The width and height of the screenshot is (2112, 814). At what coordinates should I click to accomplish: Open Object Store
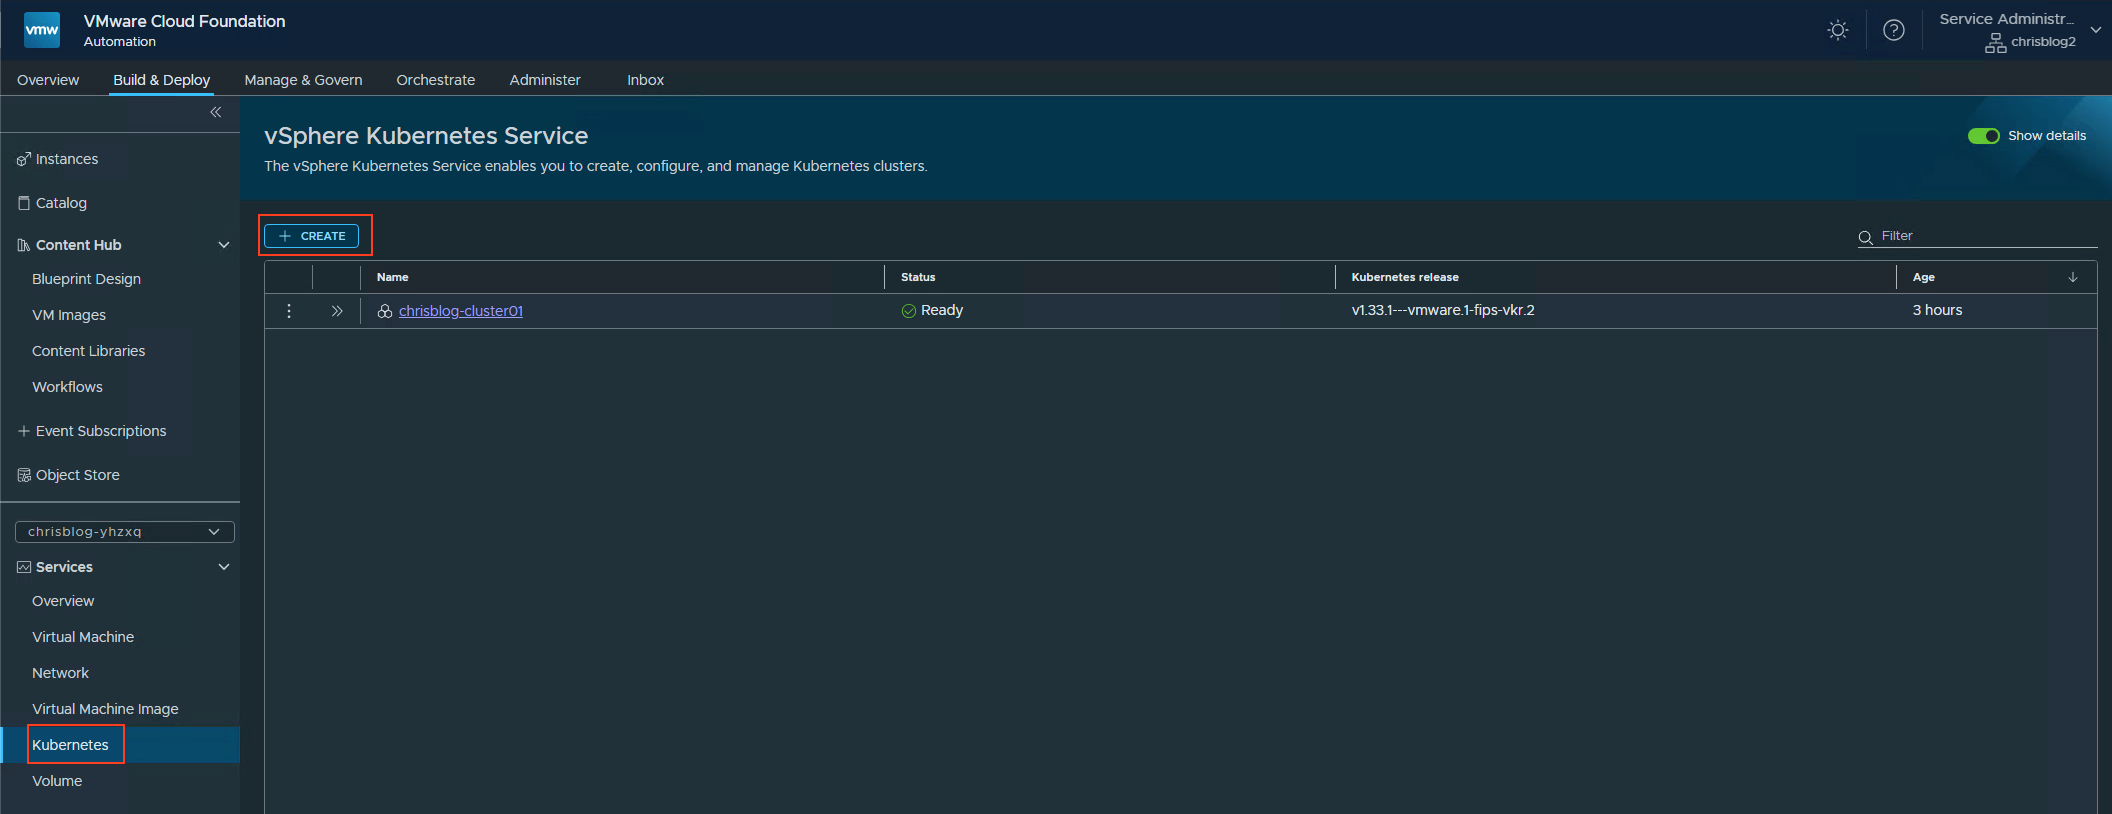click(78, 475)
